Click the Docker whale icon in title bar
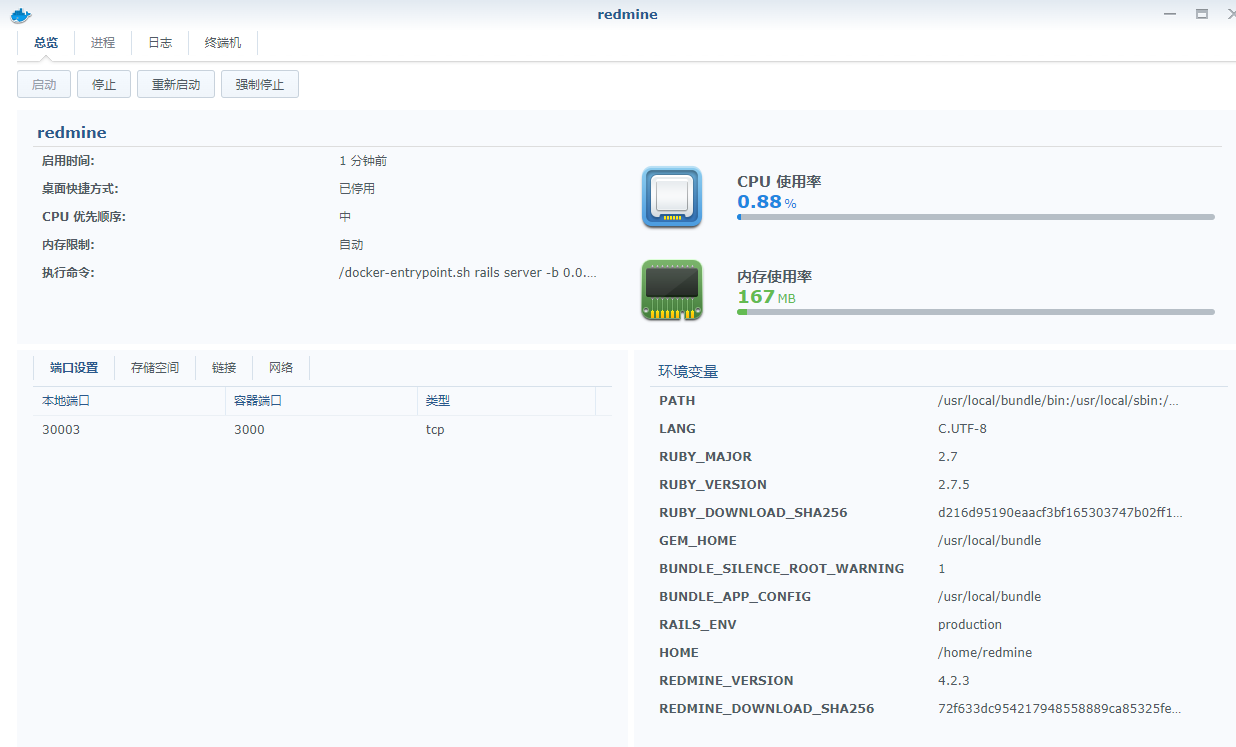This screenshot has height=747, width=1236. (x=20, y=15)
